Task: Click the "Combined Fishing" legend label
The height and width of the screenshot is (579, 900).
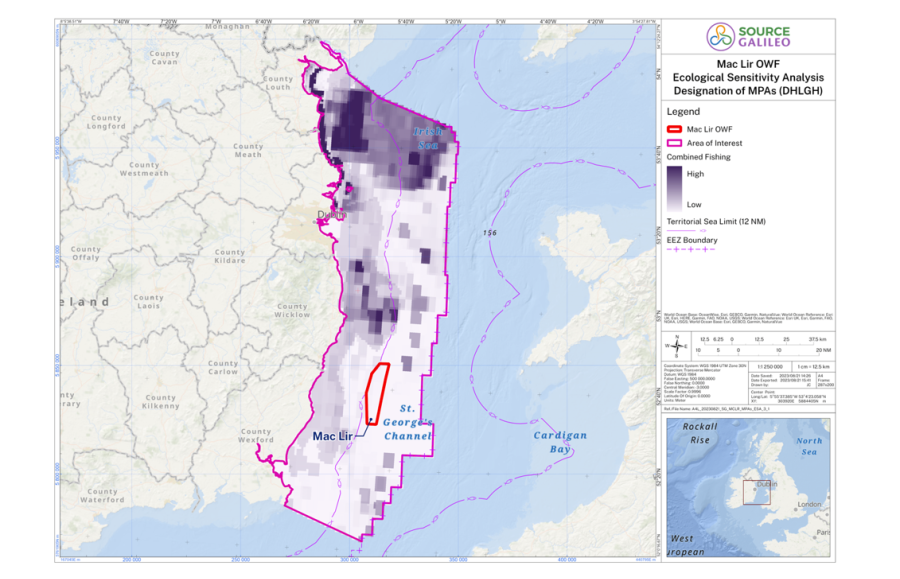Action: [699, 157]
